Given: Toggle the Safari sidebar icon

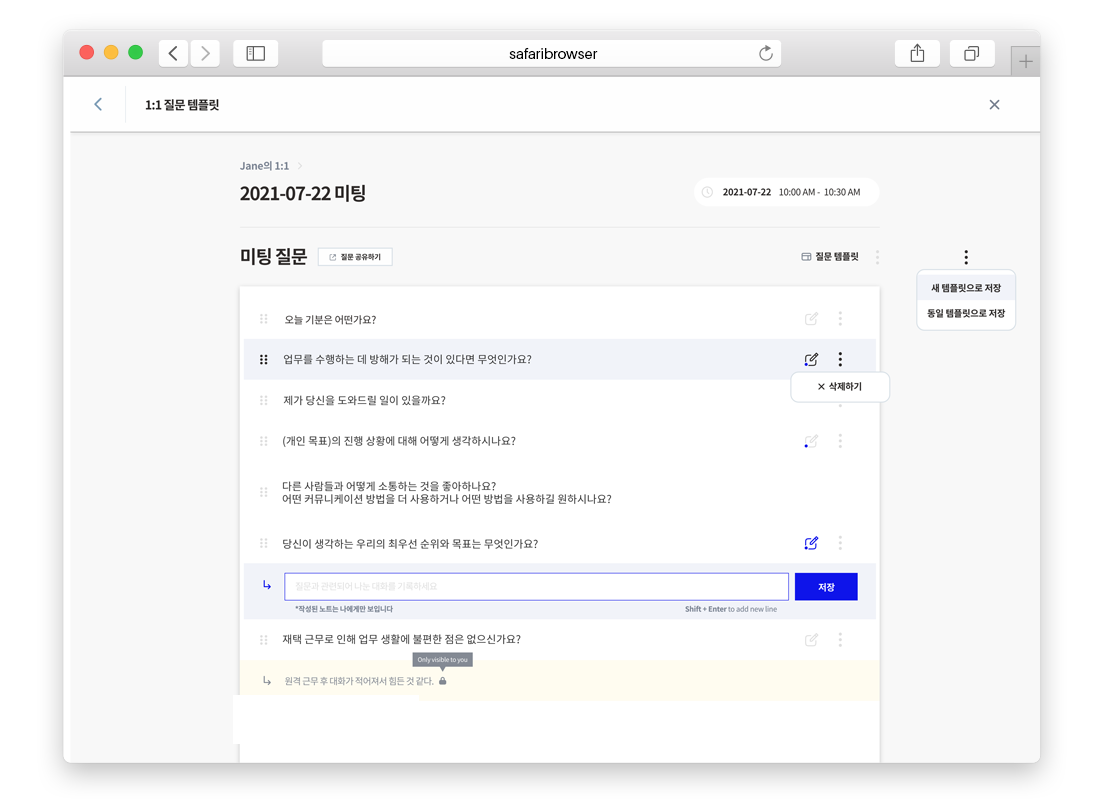Looking at the screenshot, I should pos(256,53).
